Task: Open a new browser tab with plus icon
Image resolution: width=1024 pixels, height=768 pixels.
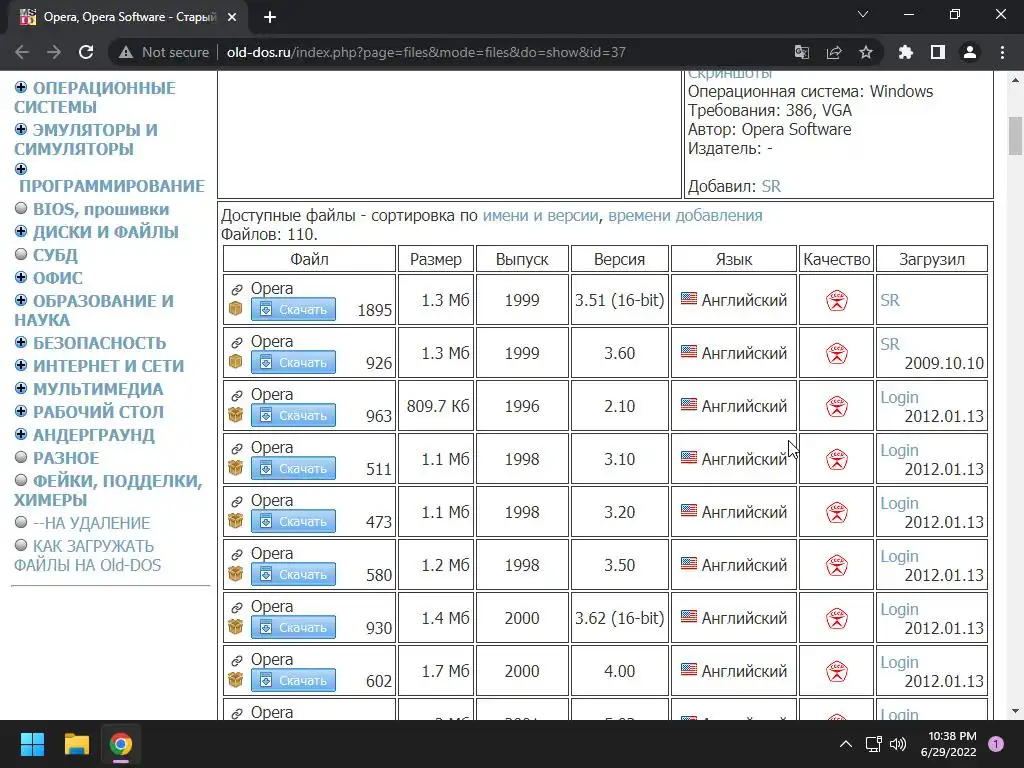Action: [x=270, y=17]
